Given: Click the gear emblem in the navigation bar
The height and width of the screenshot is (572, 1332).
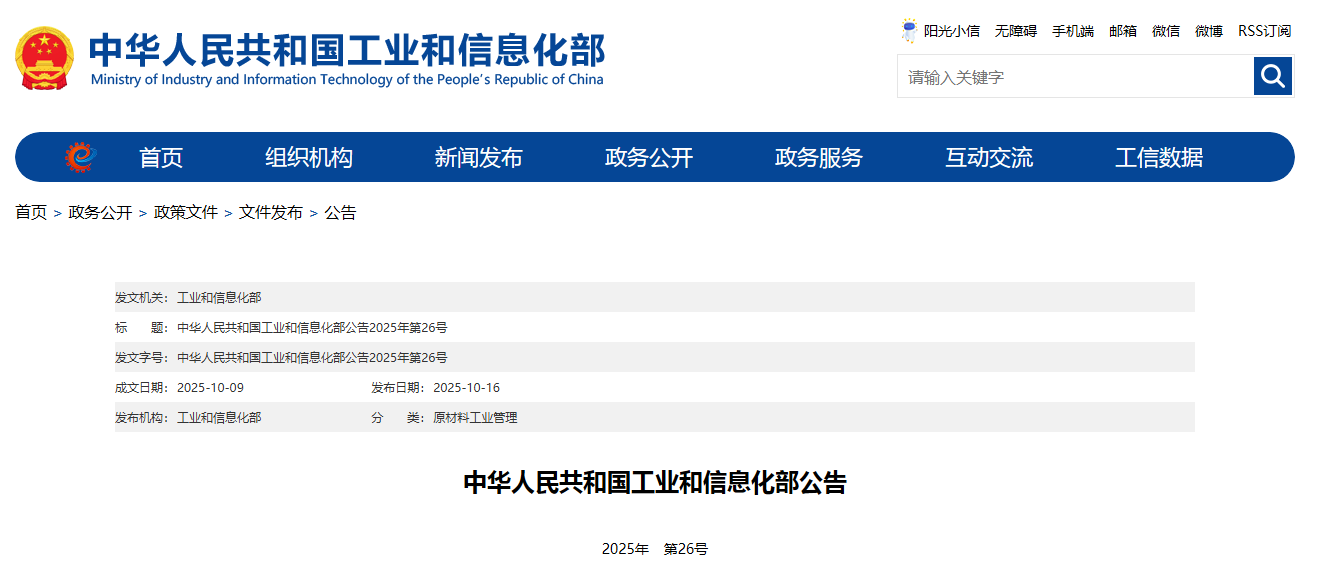Looking at the screenshot, I should (80, 157).
